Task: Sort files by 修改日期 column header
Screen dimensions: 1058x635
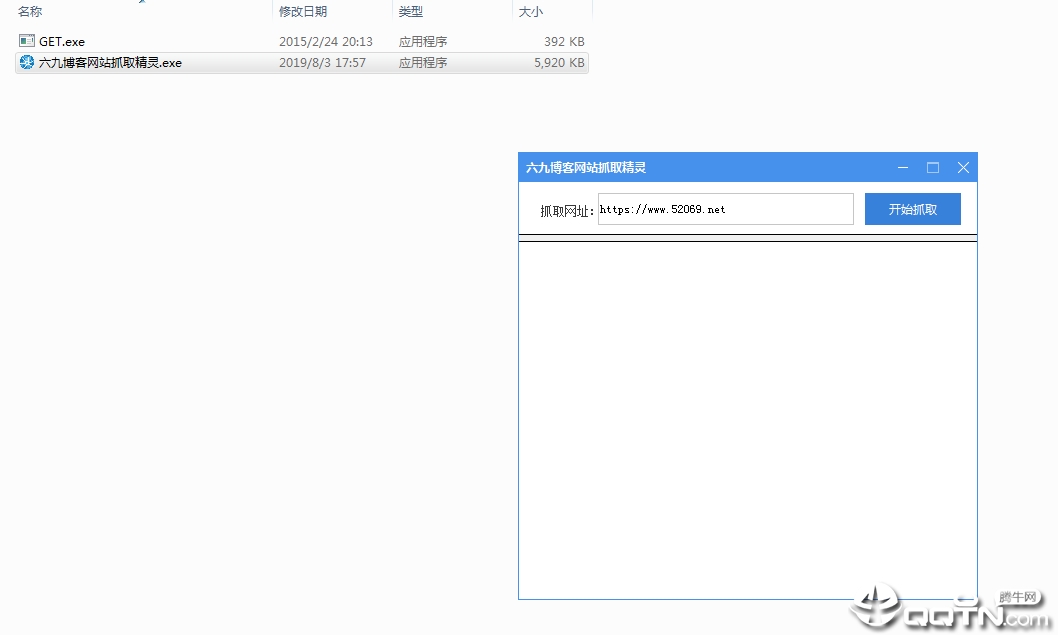Action: click(x=303, y=11)
